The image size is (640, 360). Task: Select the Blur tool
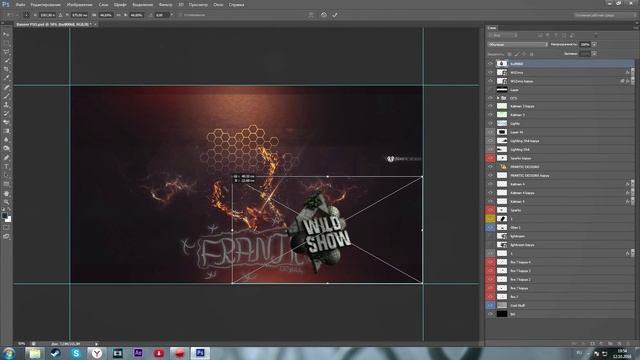pos(6,140)
